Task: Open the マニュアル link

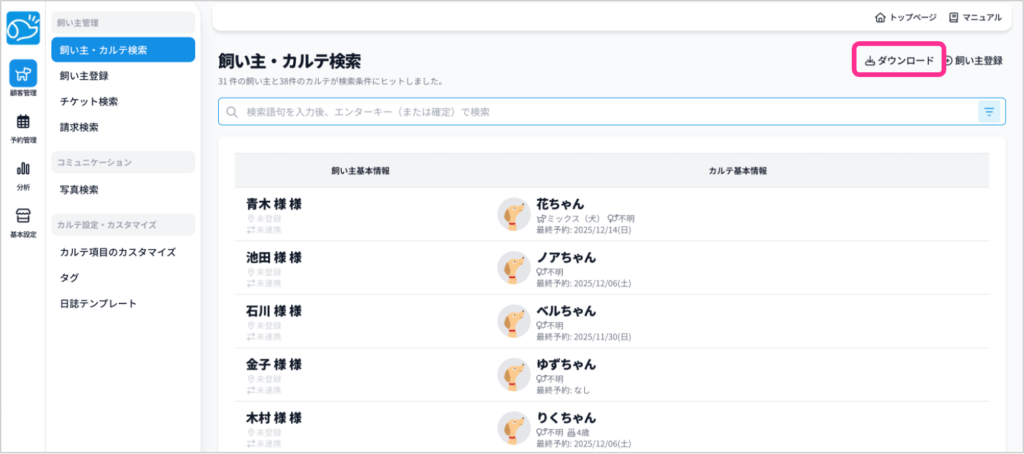Action: (975, 17)
